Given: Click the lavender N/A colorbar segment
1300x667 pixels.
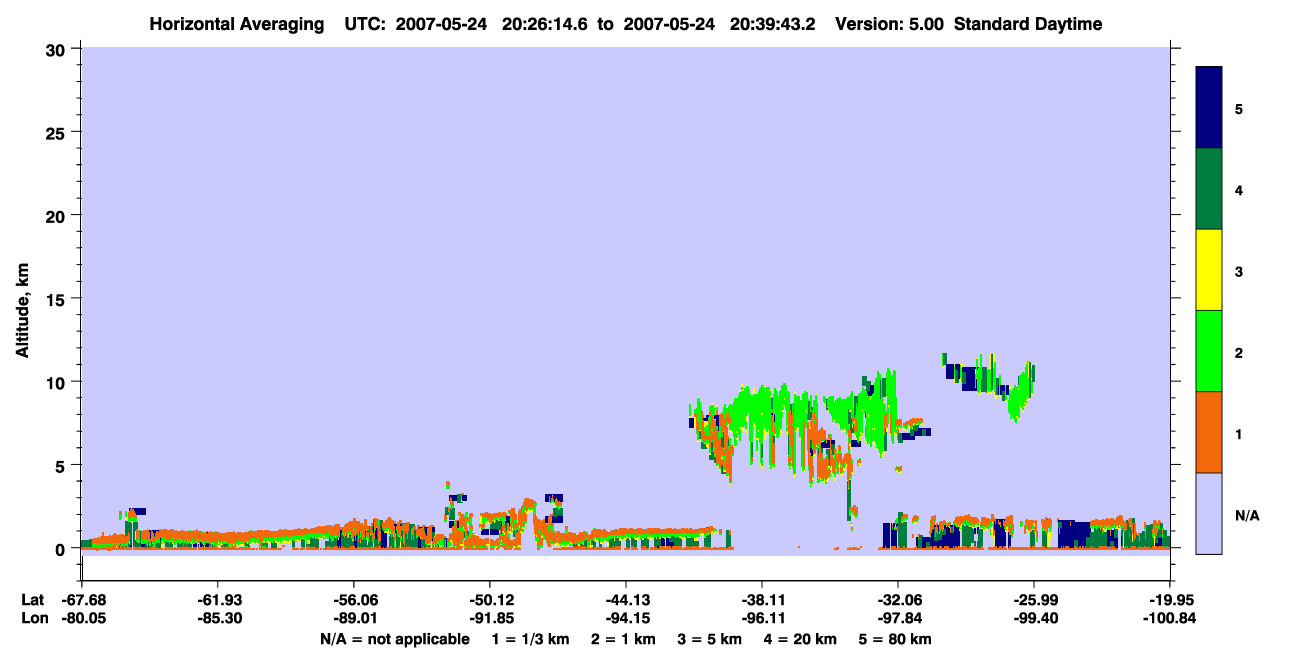Looking at the screenshot, I should pyautogui.click(x=1209, y=513).
